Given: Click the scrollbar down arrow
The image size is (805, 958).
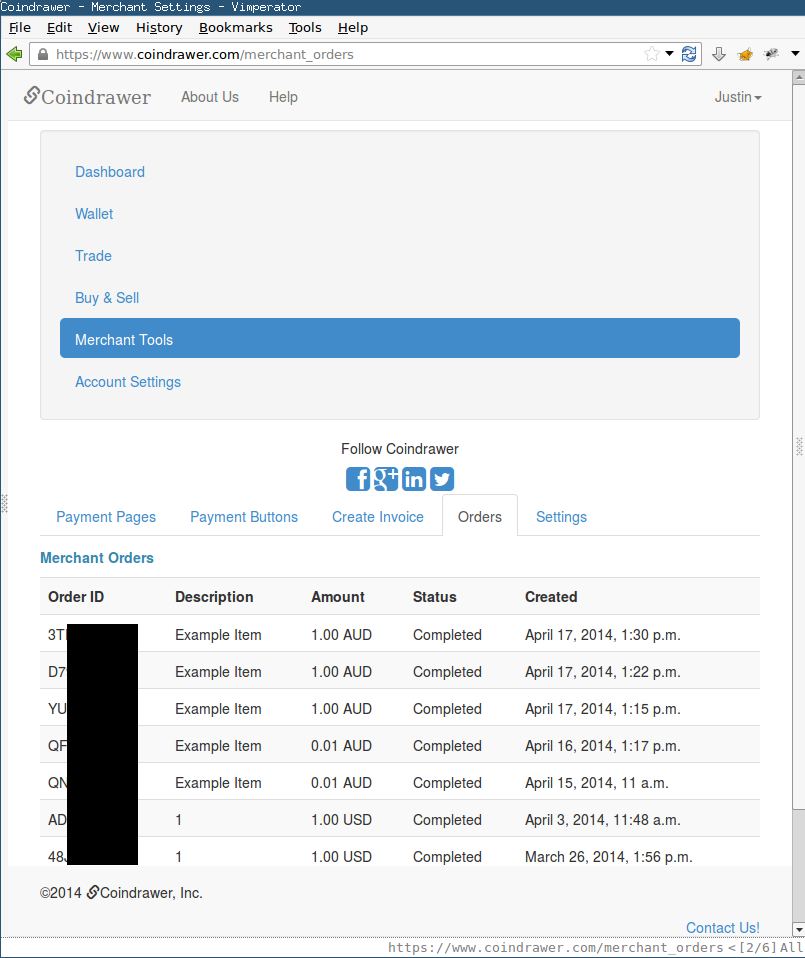Looking at the screenshot, I should 798,929.
